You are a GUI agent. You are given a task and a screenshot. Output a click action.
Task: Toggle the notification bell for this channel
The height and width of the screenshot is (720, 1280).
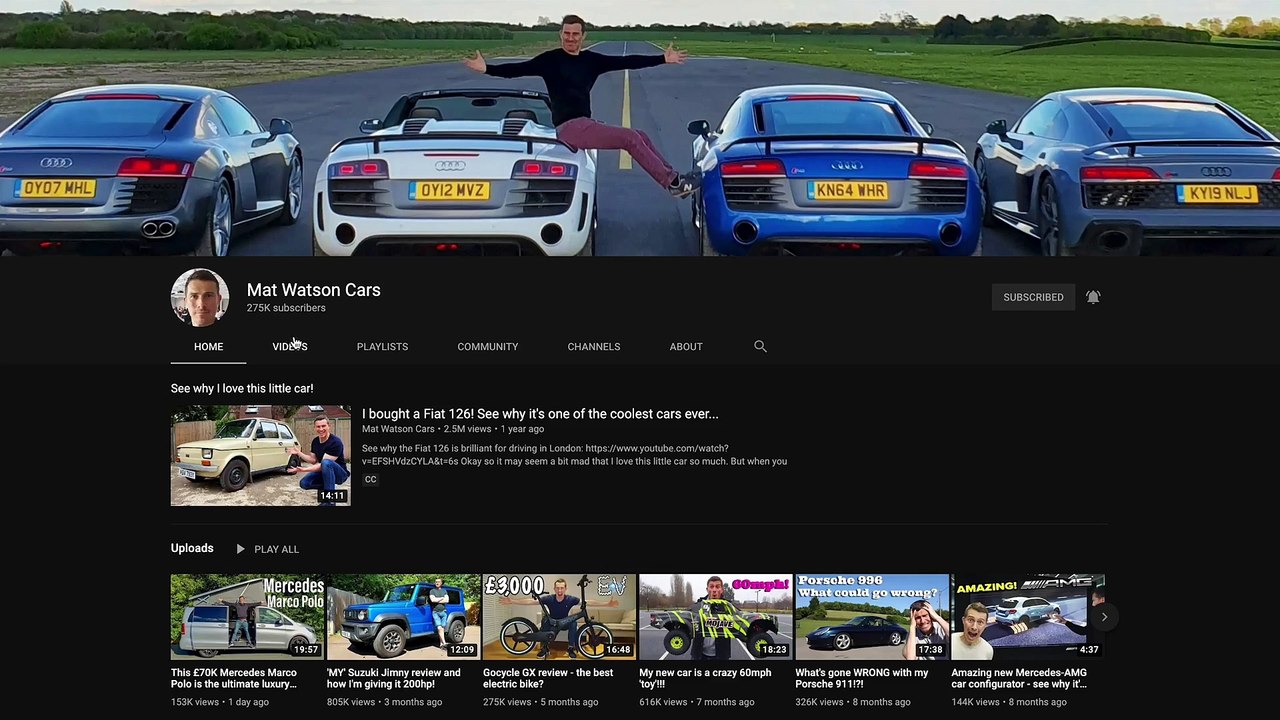click(x=1093, y=297)
